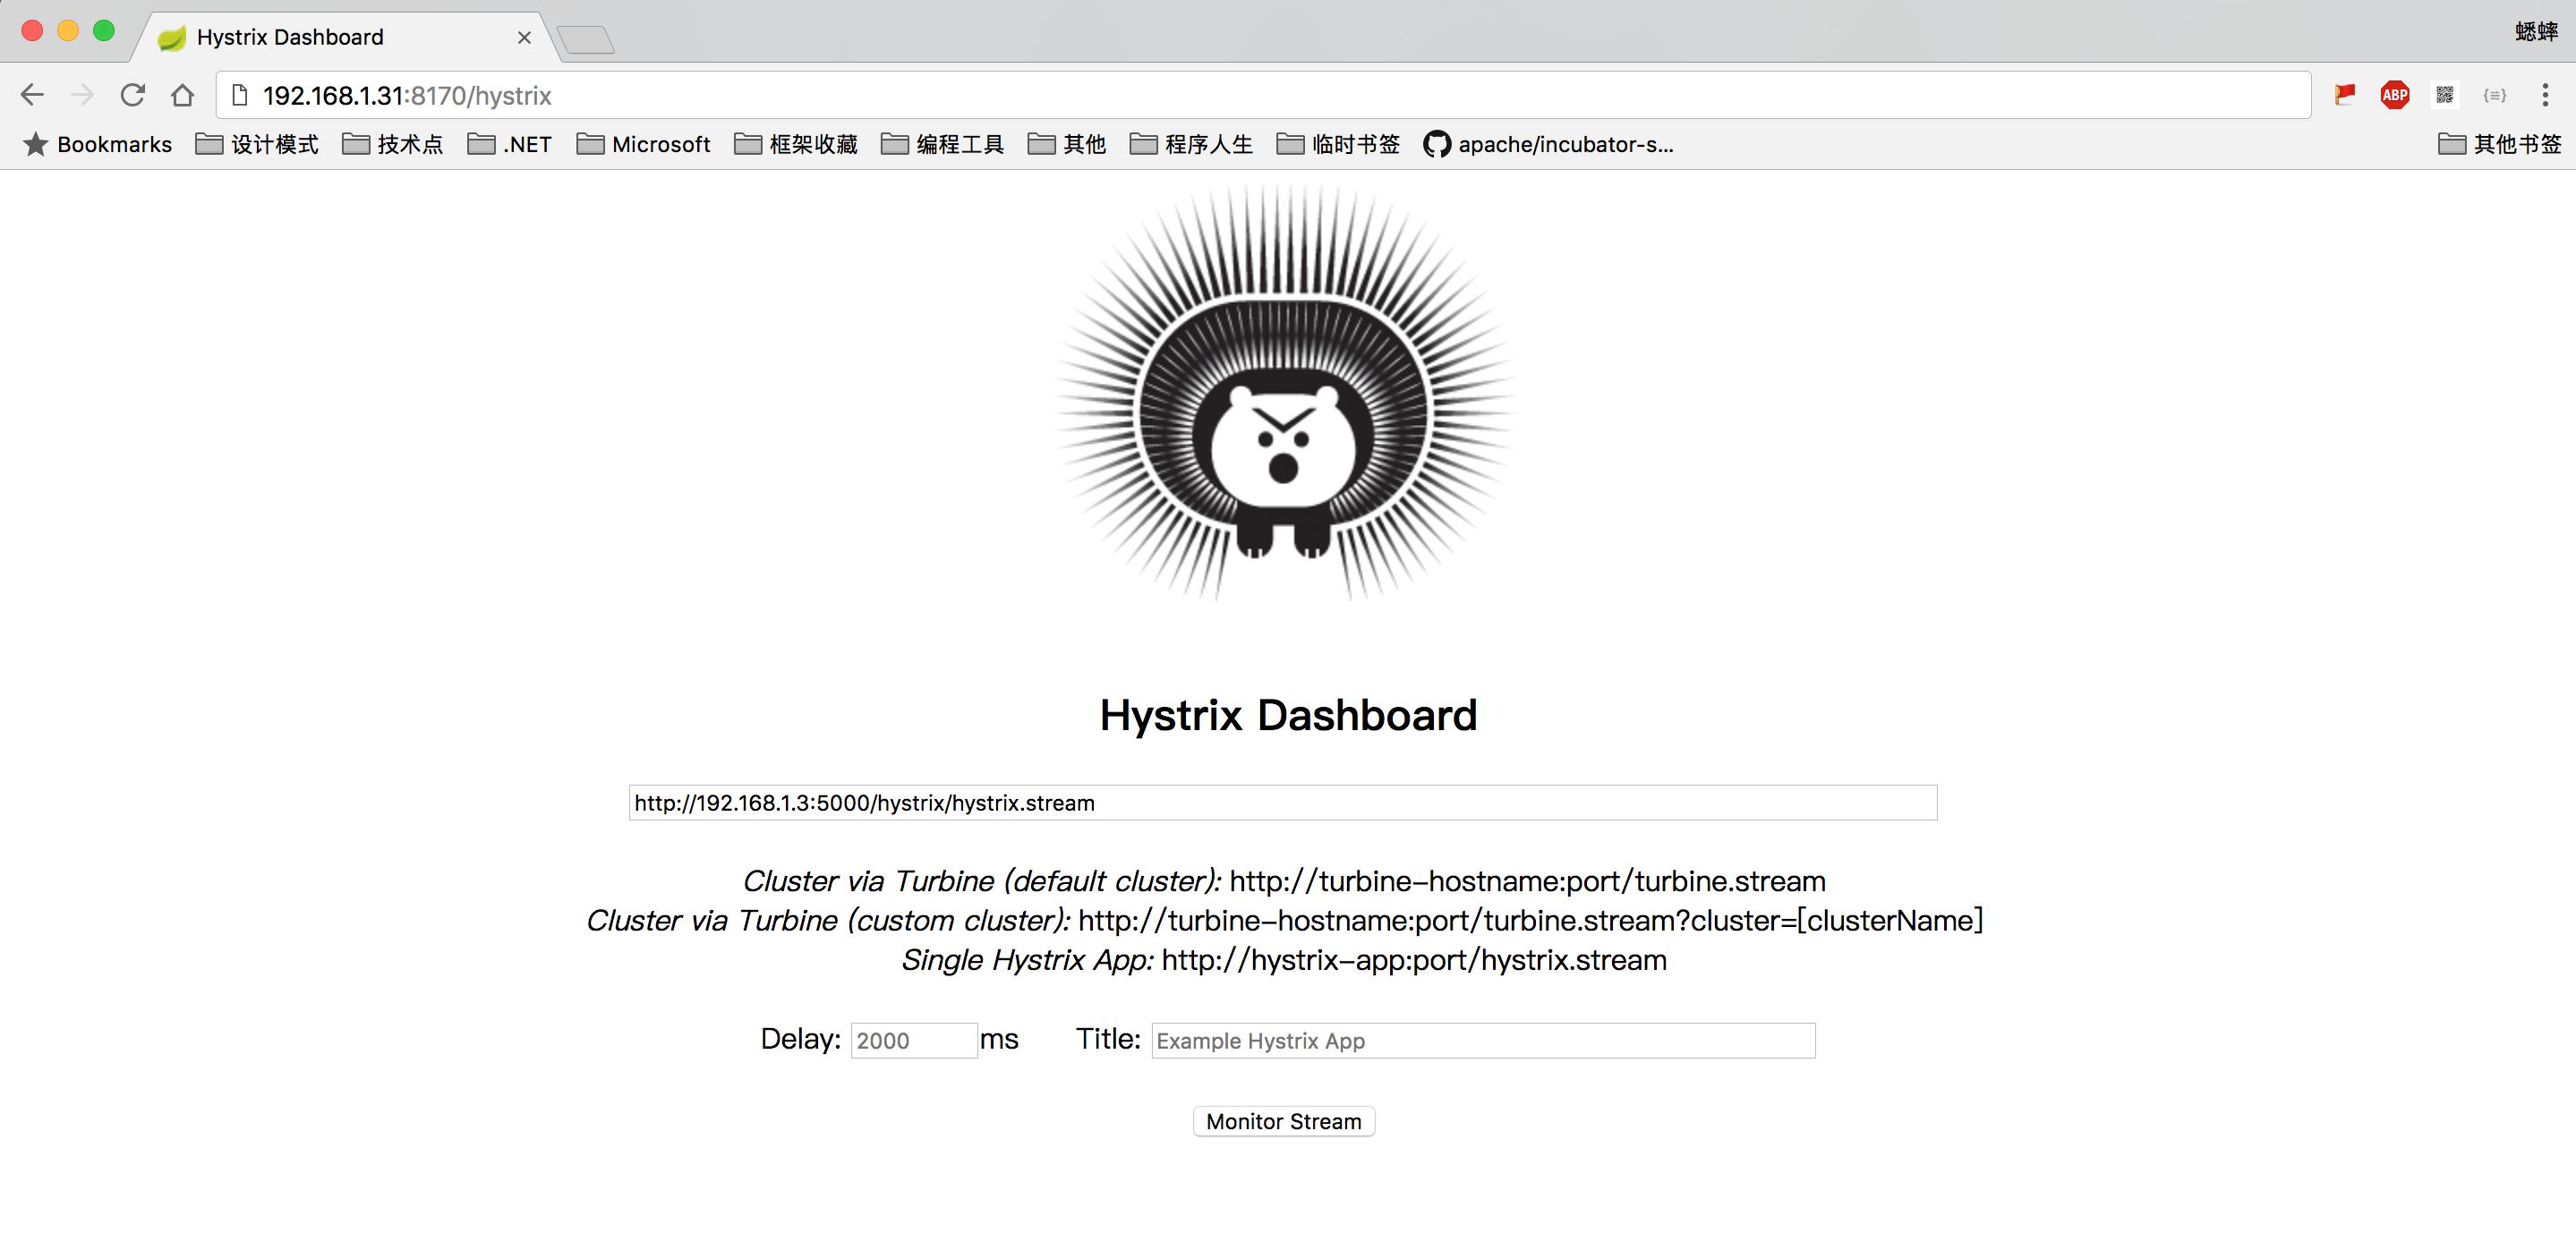
Task: Open the curly braces JSON extension icon
Action: pyautogui.click(x=2495, y=95)
